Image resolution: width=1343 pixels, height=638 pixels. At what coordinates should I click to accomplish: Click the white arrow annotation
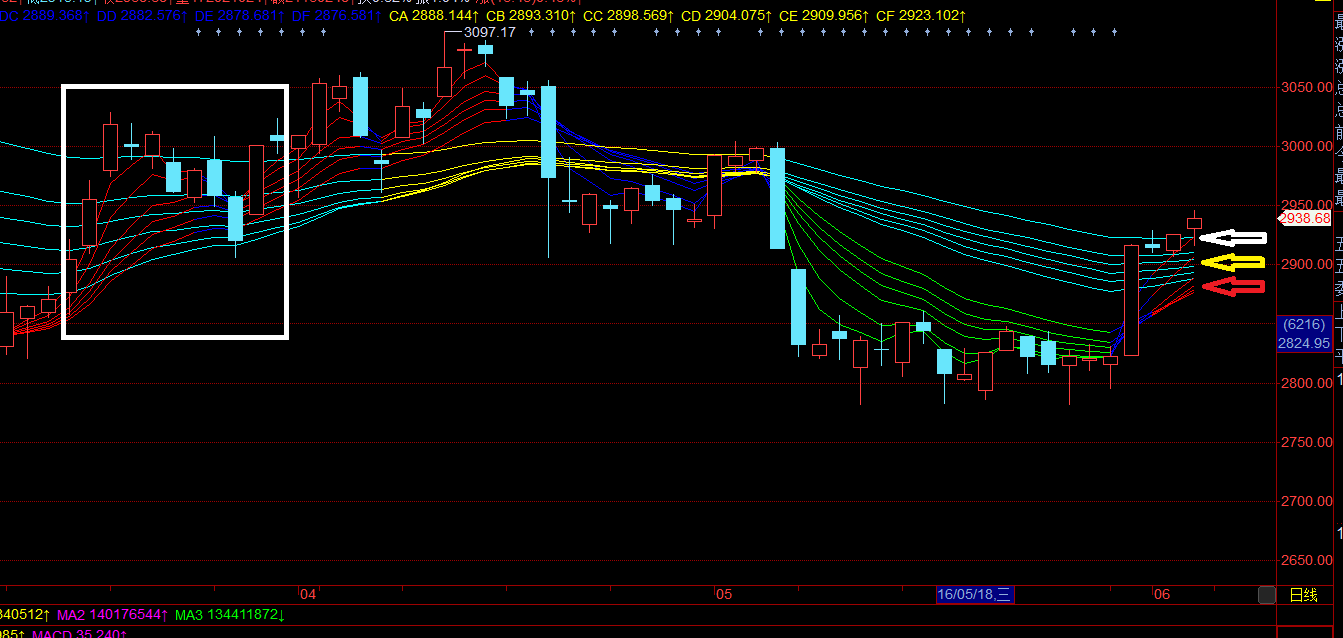1233,238
